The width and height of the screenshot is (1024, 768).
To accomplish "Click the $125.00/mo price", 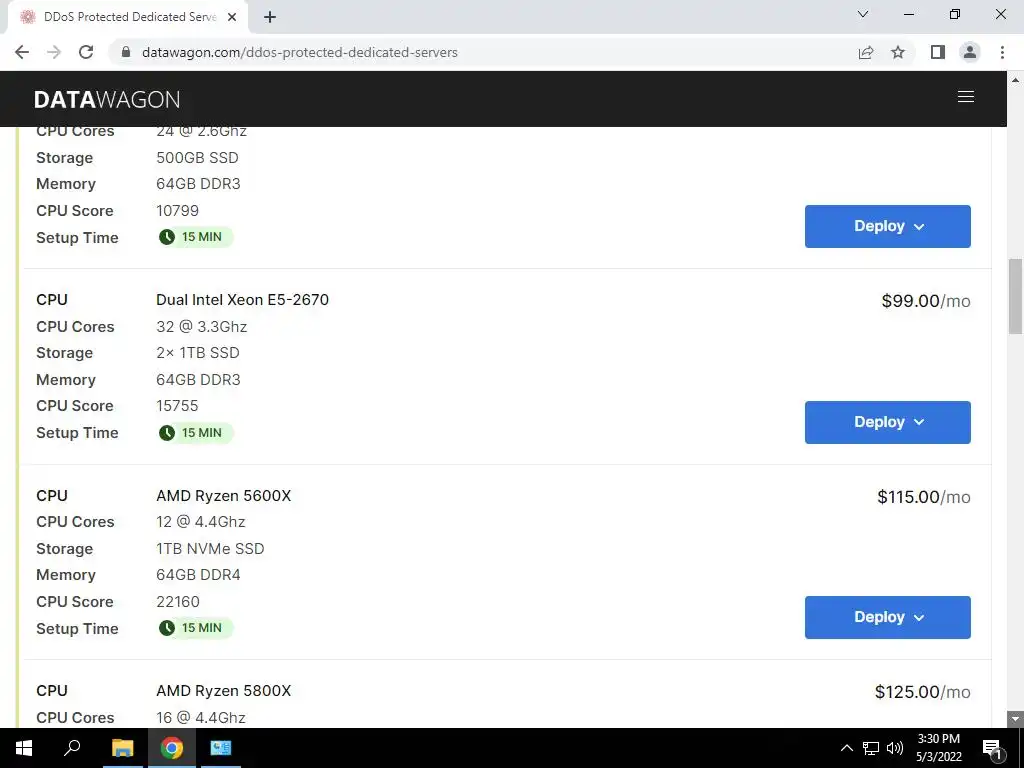I will (x=922, y=692).
